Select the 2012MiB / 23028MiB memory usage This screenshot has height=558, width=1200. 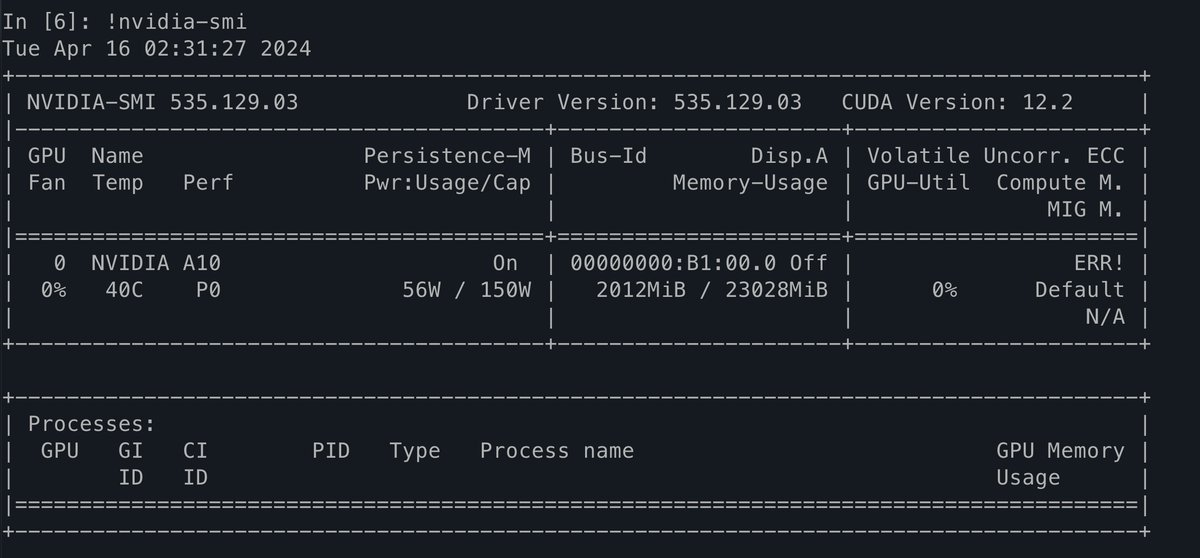coord(711,290)
